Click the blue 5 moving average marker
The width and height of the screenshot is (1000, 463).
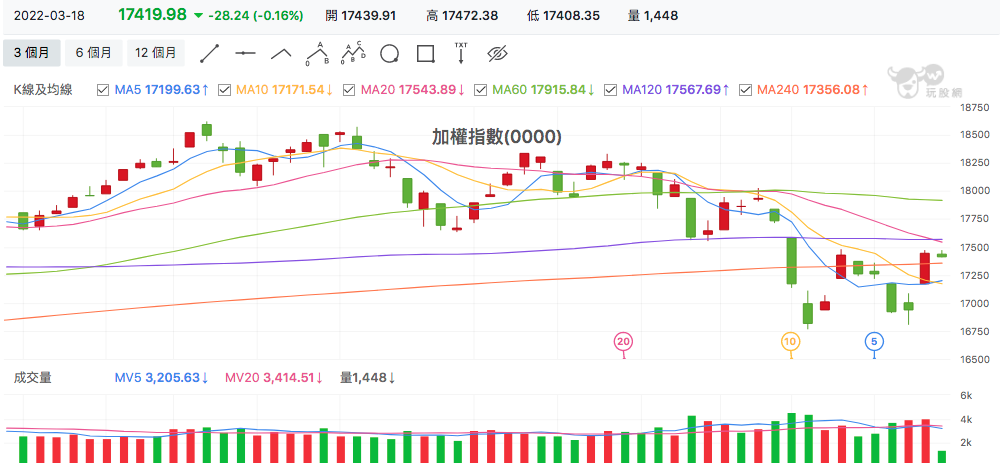[874, 342]
